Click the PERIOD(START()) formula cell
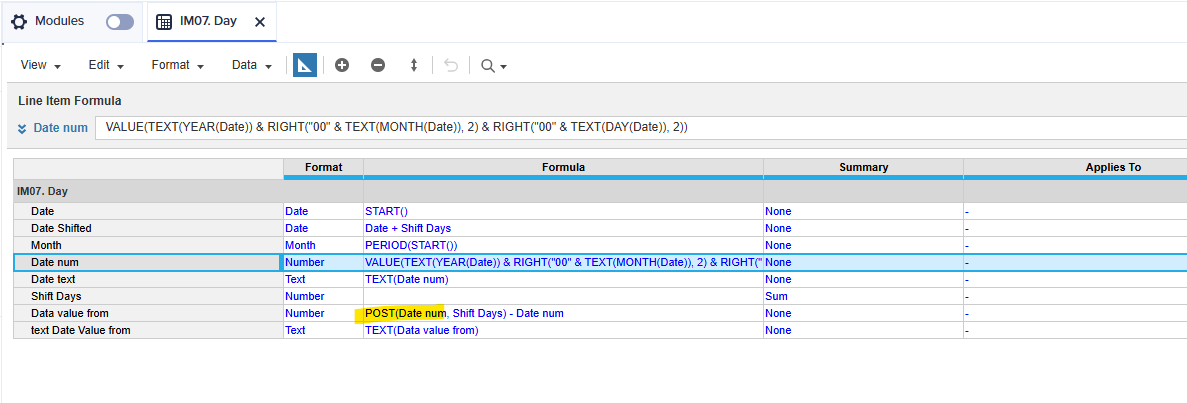The image size is (1187, 403). (x=563, y=245)
